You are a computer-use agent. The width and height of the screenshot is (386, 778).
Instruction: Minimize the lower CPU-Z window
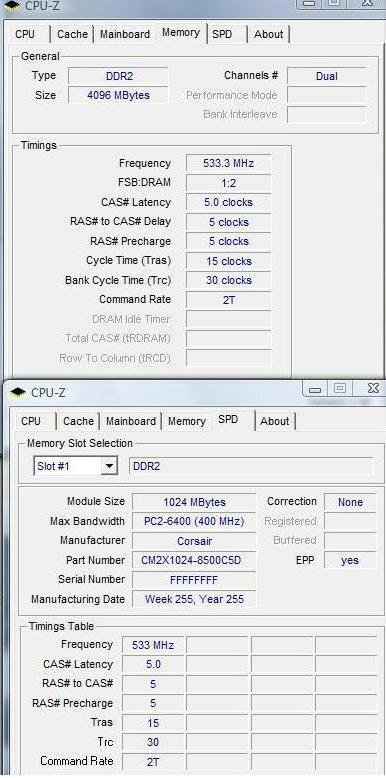(x=315, y=389)
